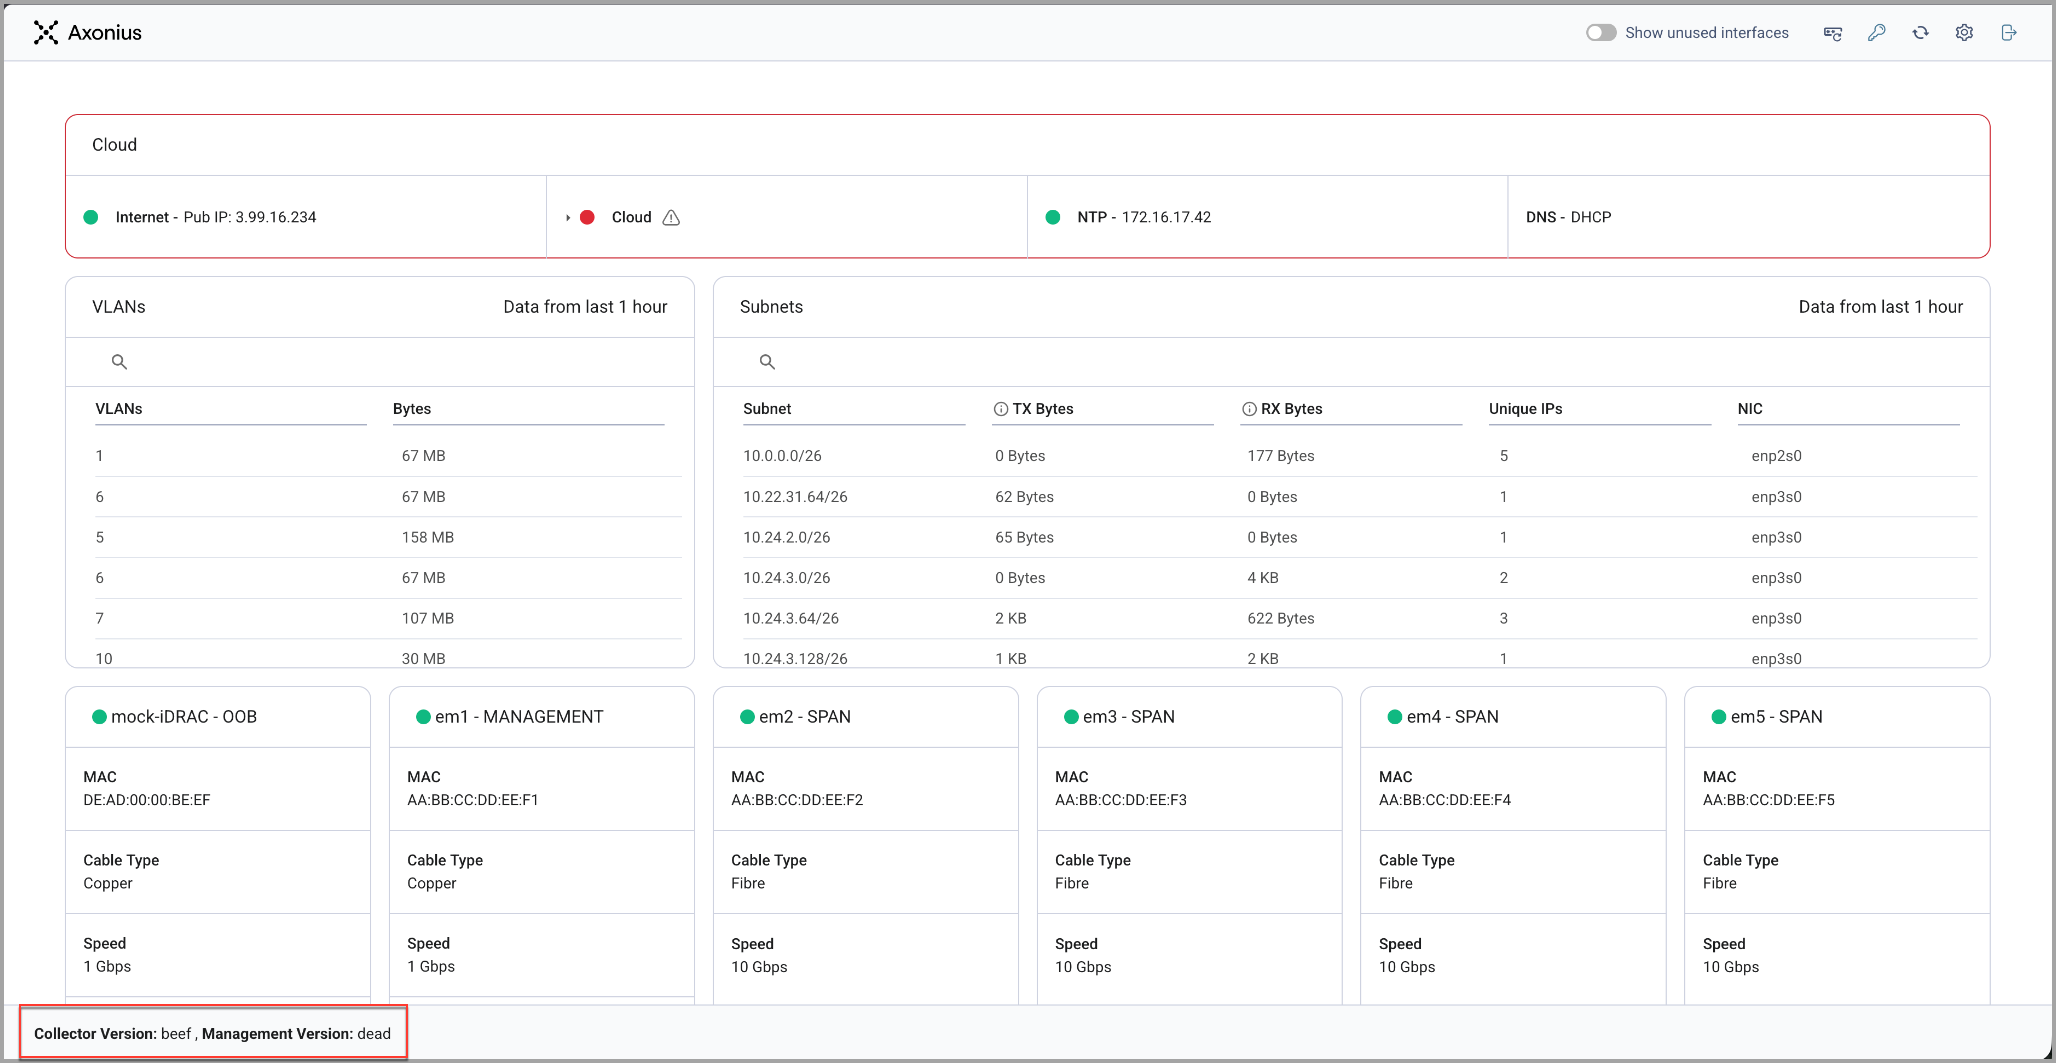Screen dimensions: 2056x1063
Task: Click the green dot on em2 SPAN card
Action: point(747,717)
